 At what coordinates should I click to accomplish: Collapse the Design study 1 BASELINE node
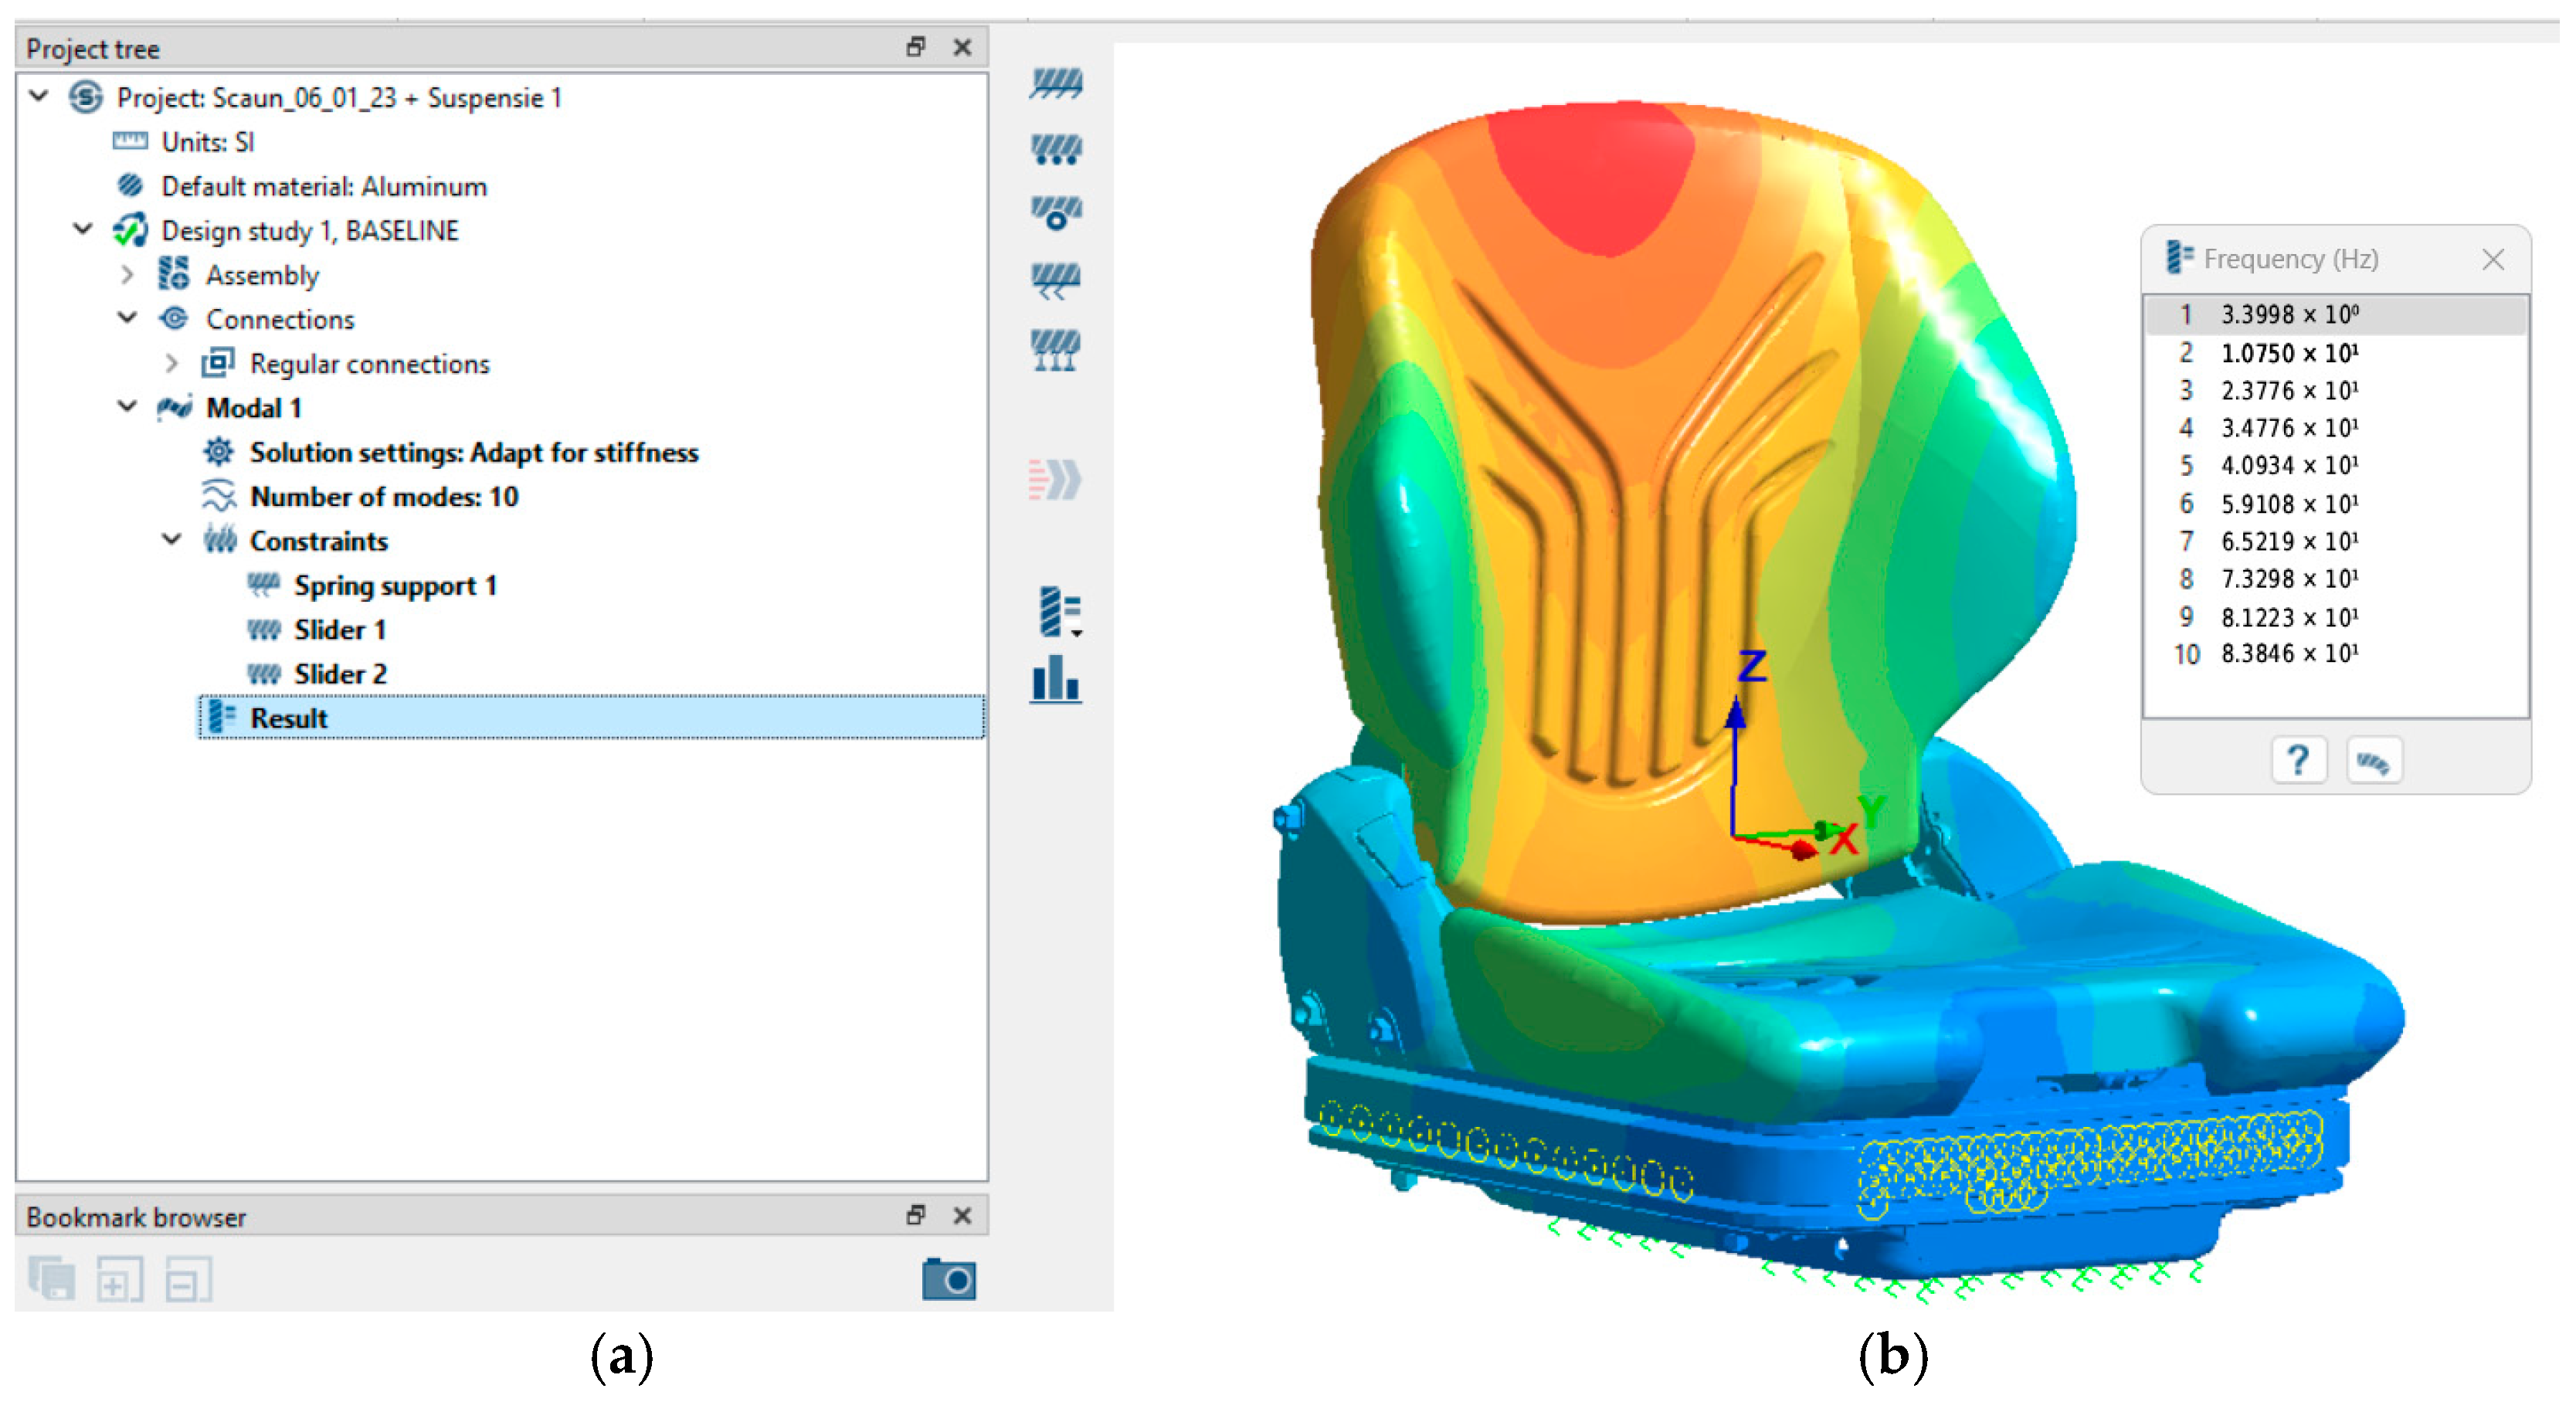[83, 230]
